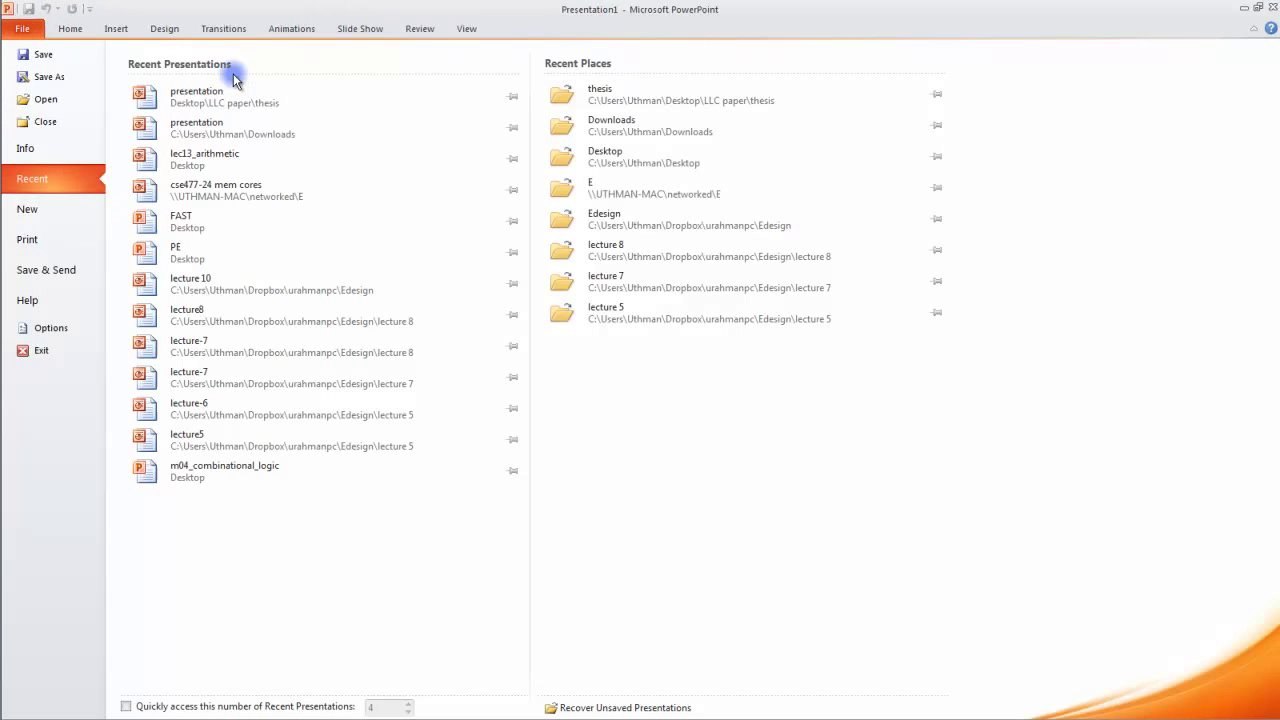
Task: Pin the lecture 5 folder in Recent Places
Action: click(x=937, y=313)
